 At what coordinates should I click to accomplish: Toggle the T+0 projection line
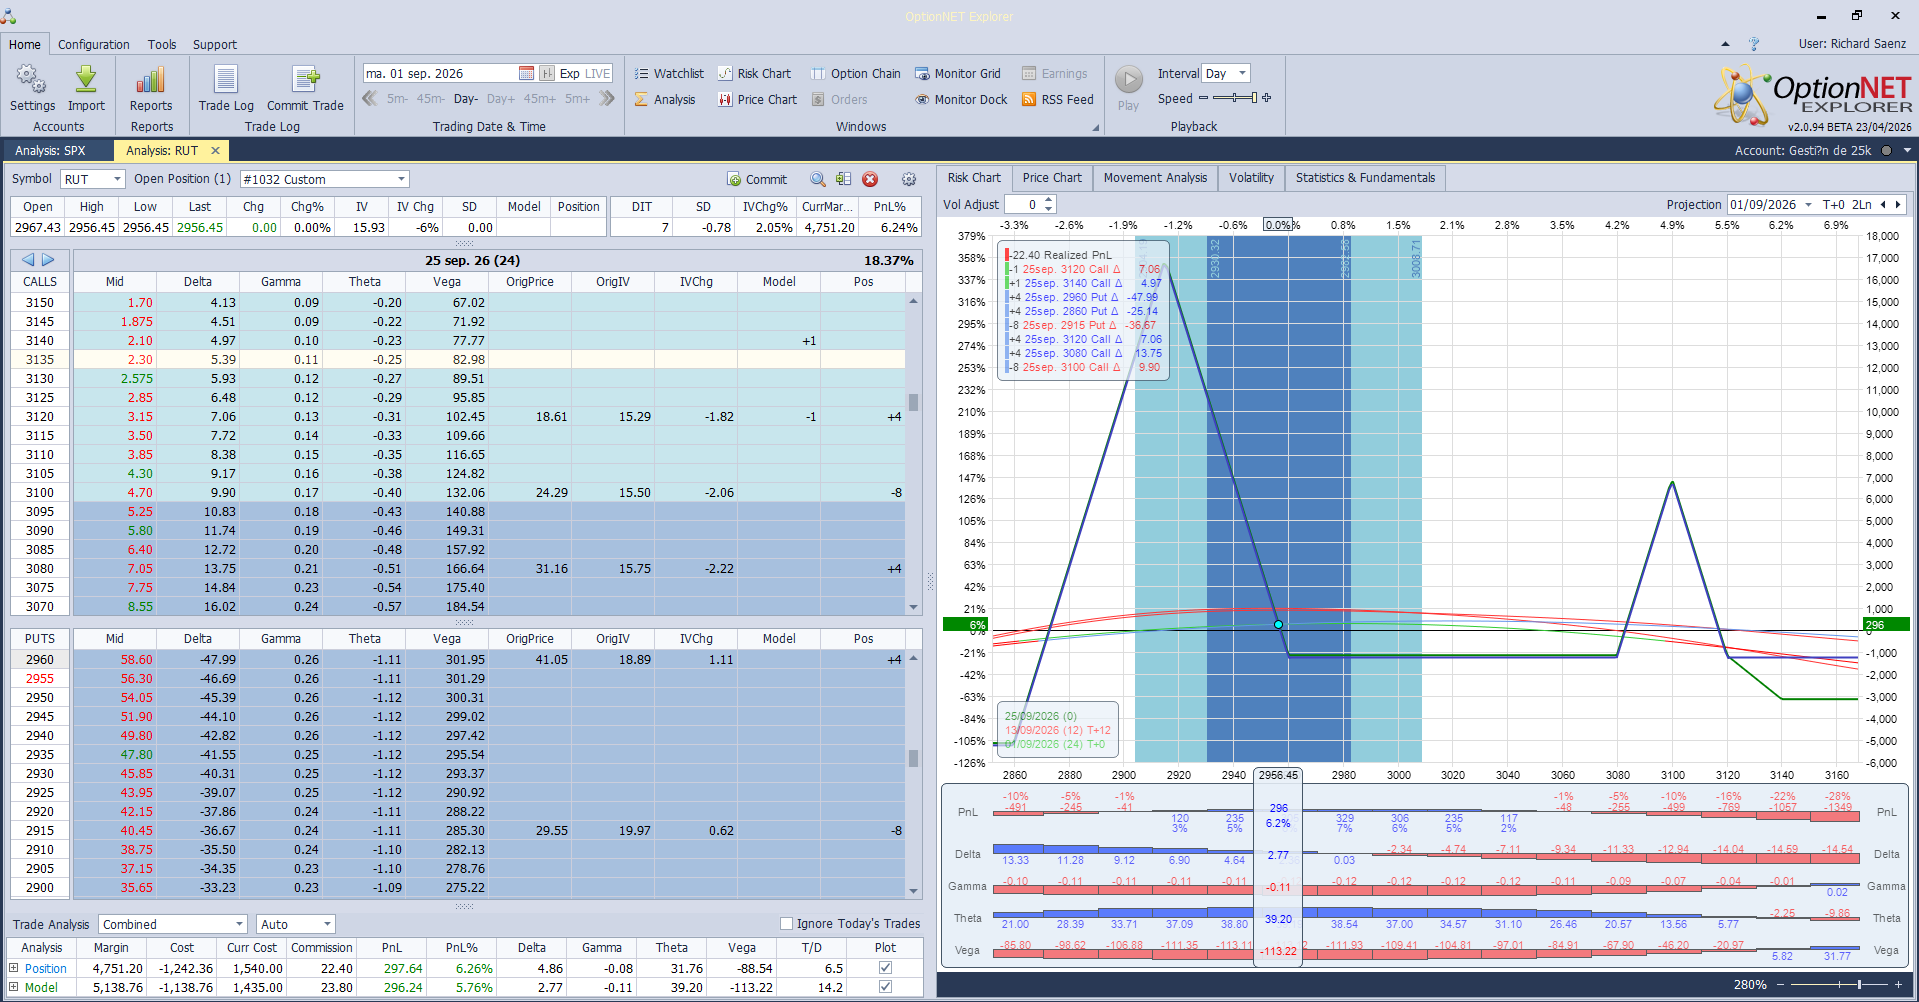[1833, 204]
